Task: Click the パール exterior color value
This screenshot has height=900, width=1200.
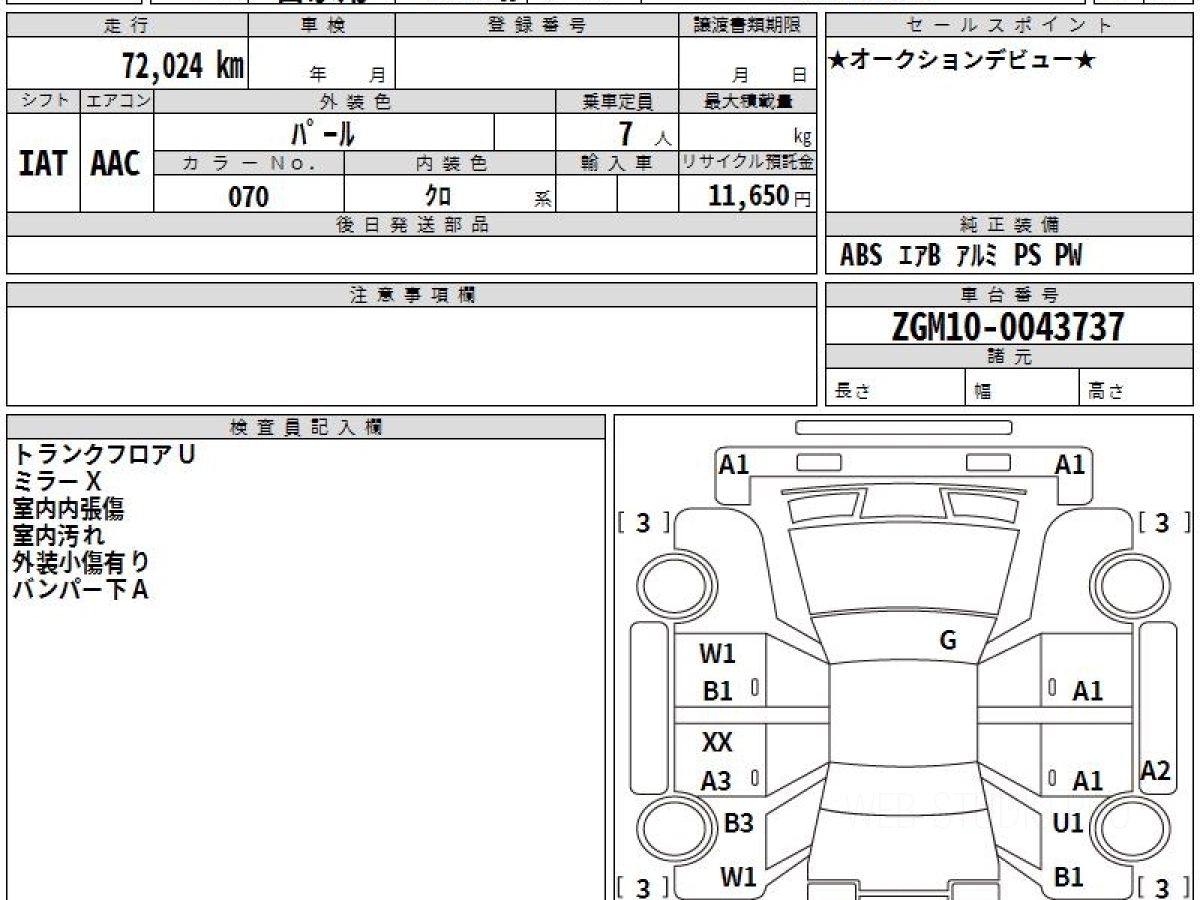Action: tap(323, 133)
